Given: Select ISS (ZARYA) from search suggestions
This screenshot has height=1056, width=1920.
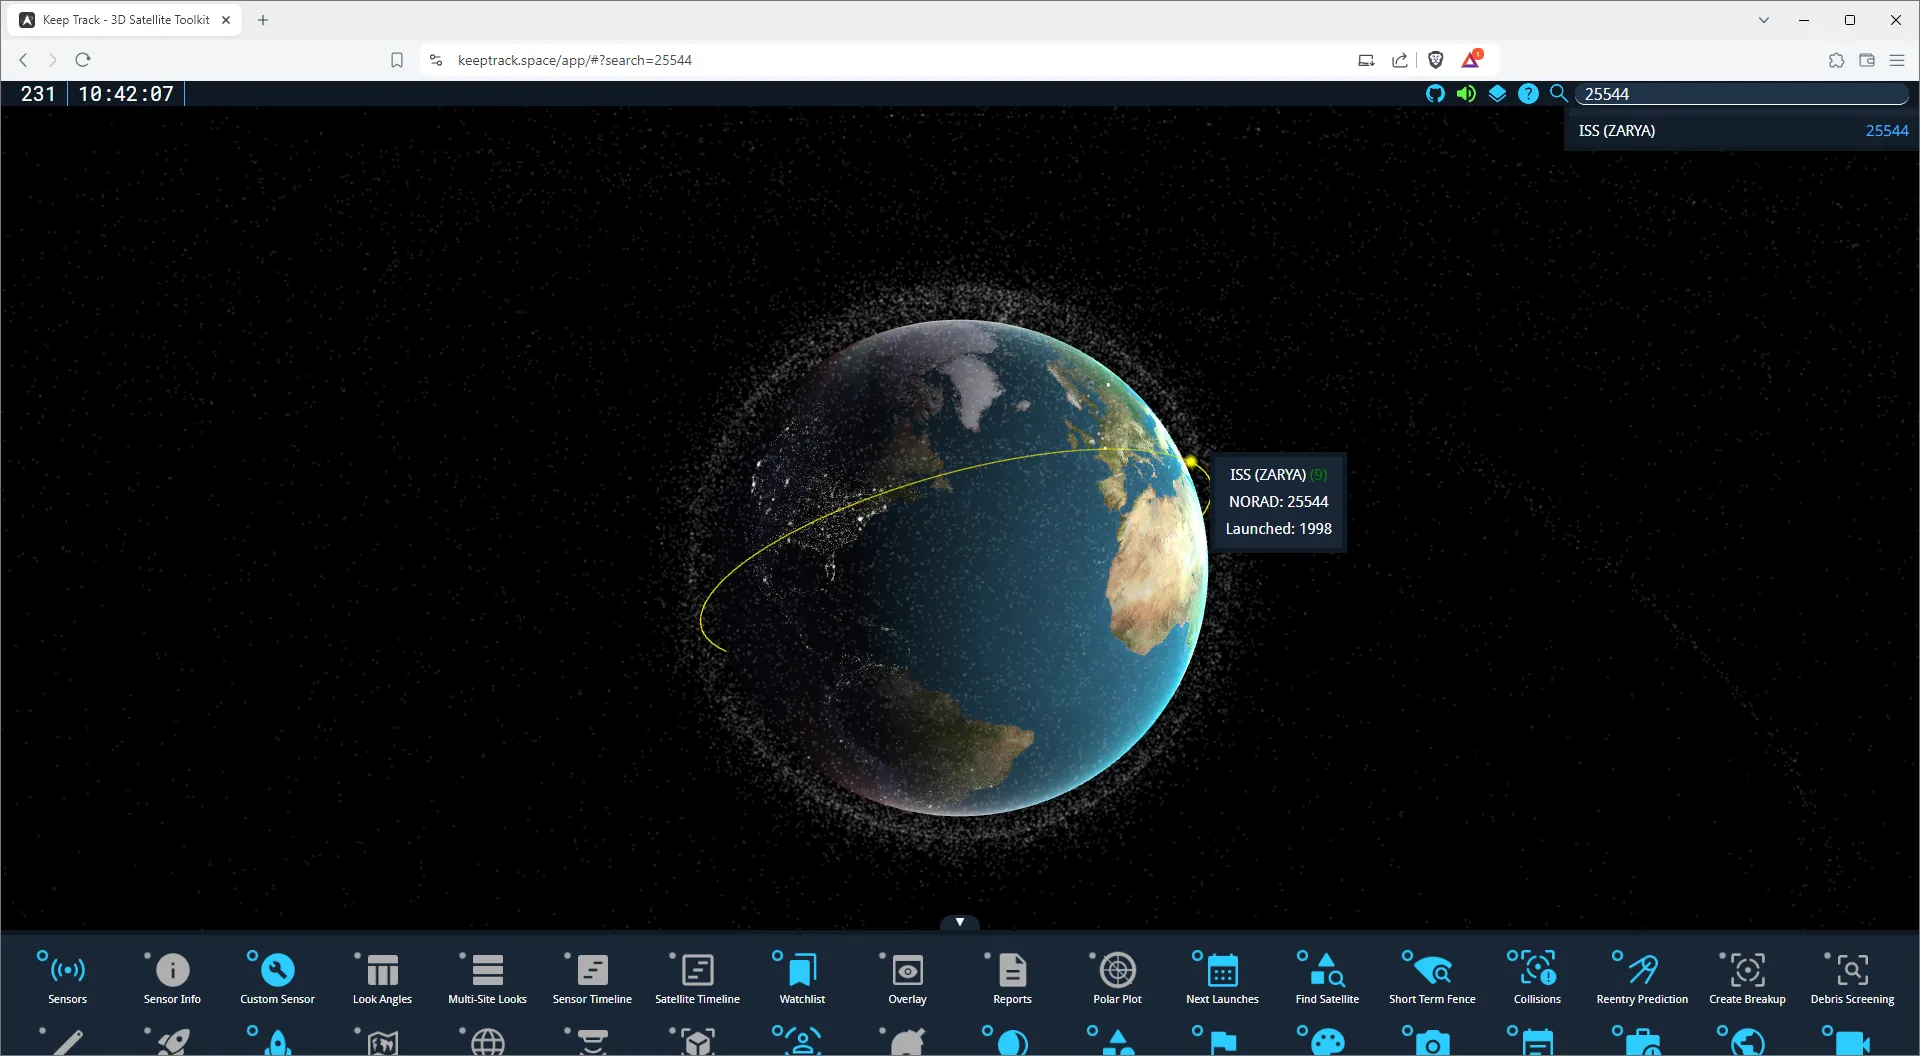Looking at the screenshot, I should pos(1740,130).
